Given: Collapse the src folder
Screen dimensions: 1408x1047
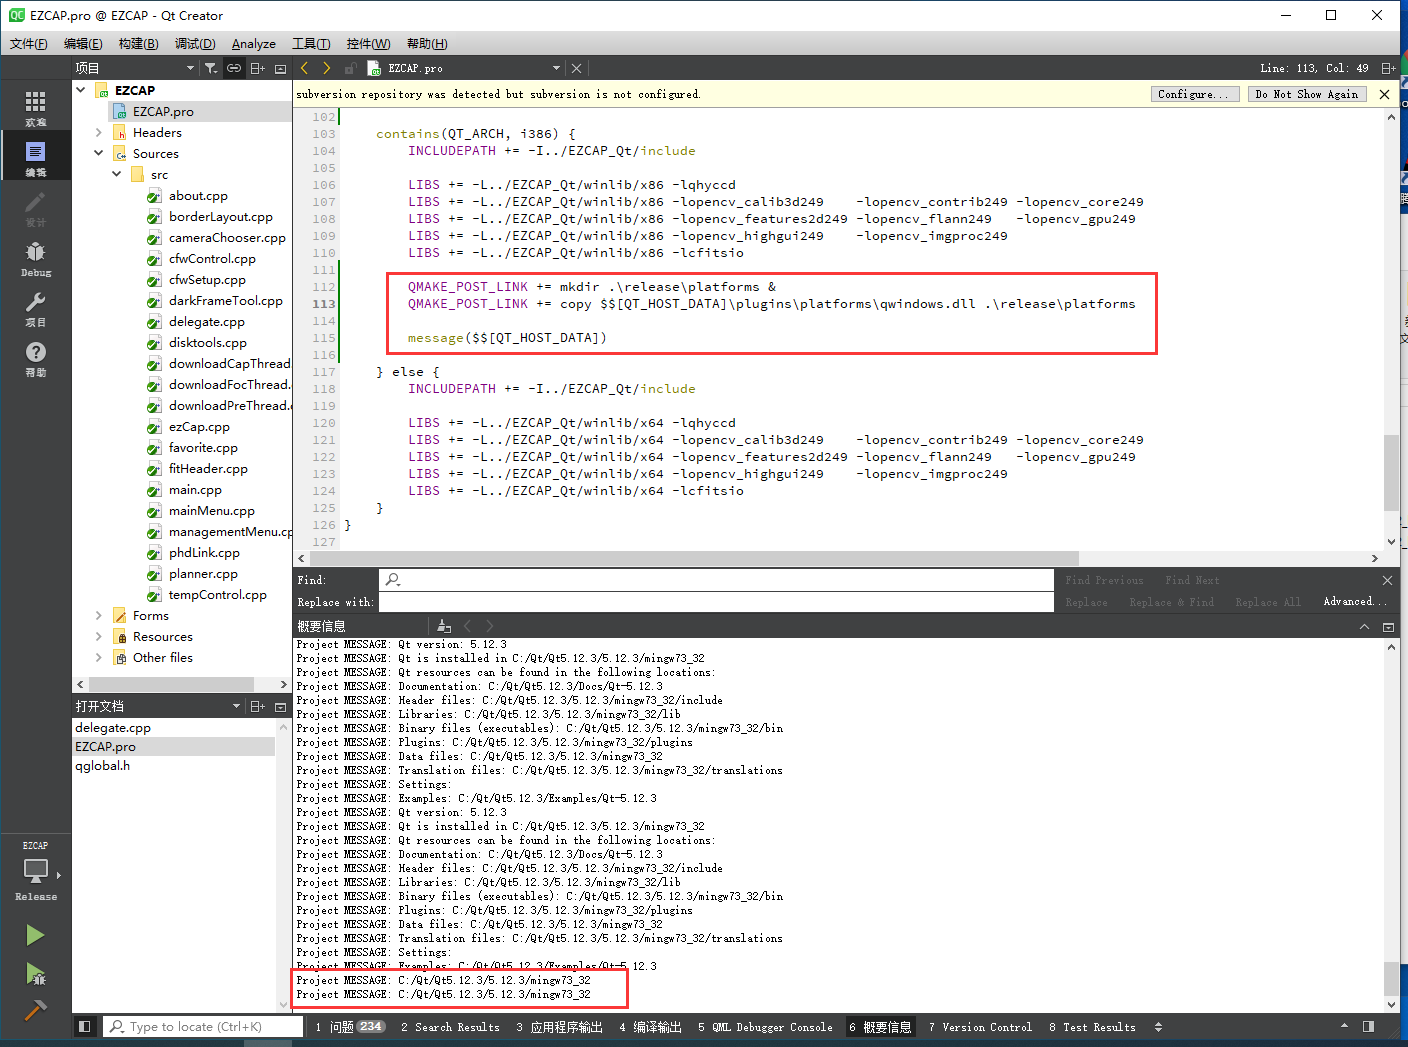Looking at the screenshot, I should pos(116,174).
